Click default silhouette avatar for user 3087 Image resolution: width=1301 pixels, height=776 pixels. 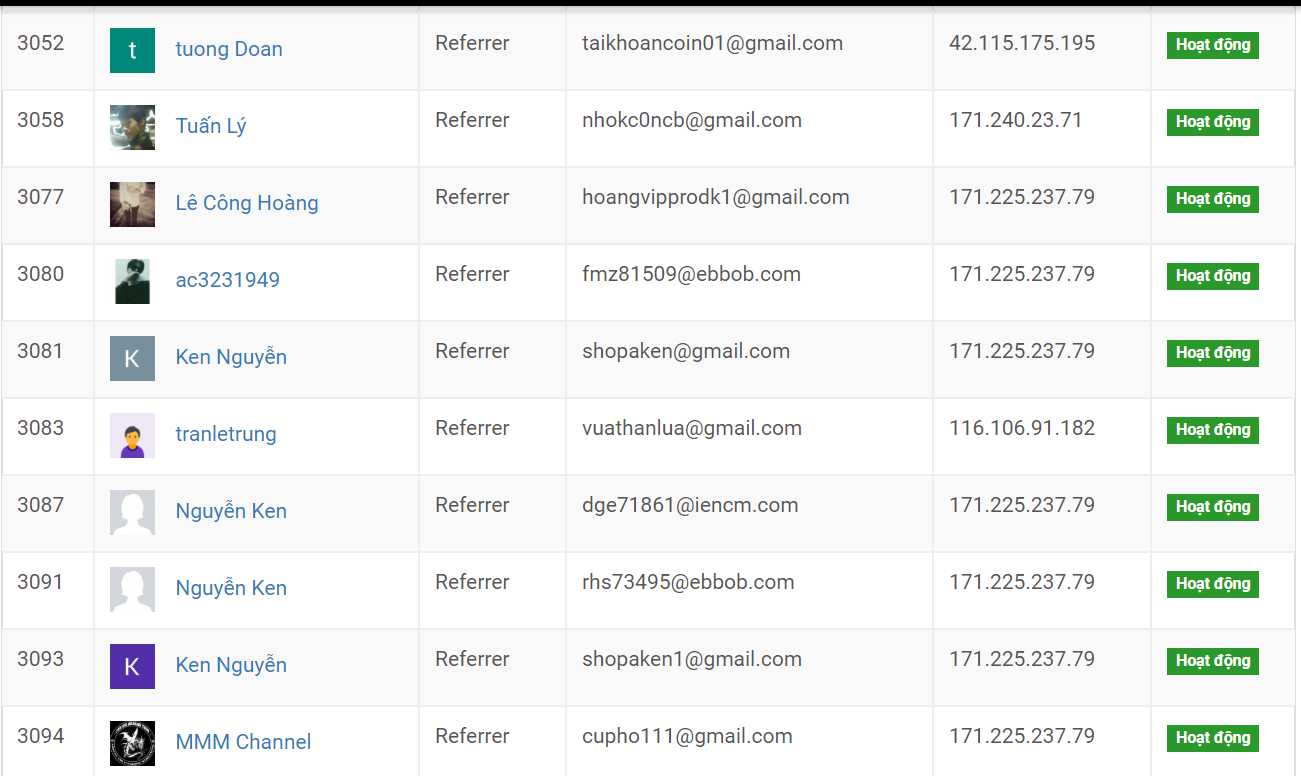[132, 512]
